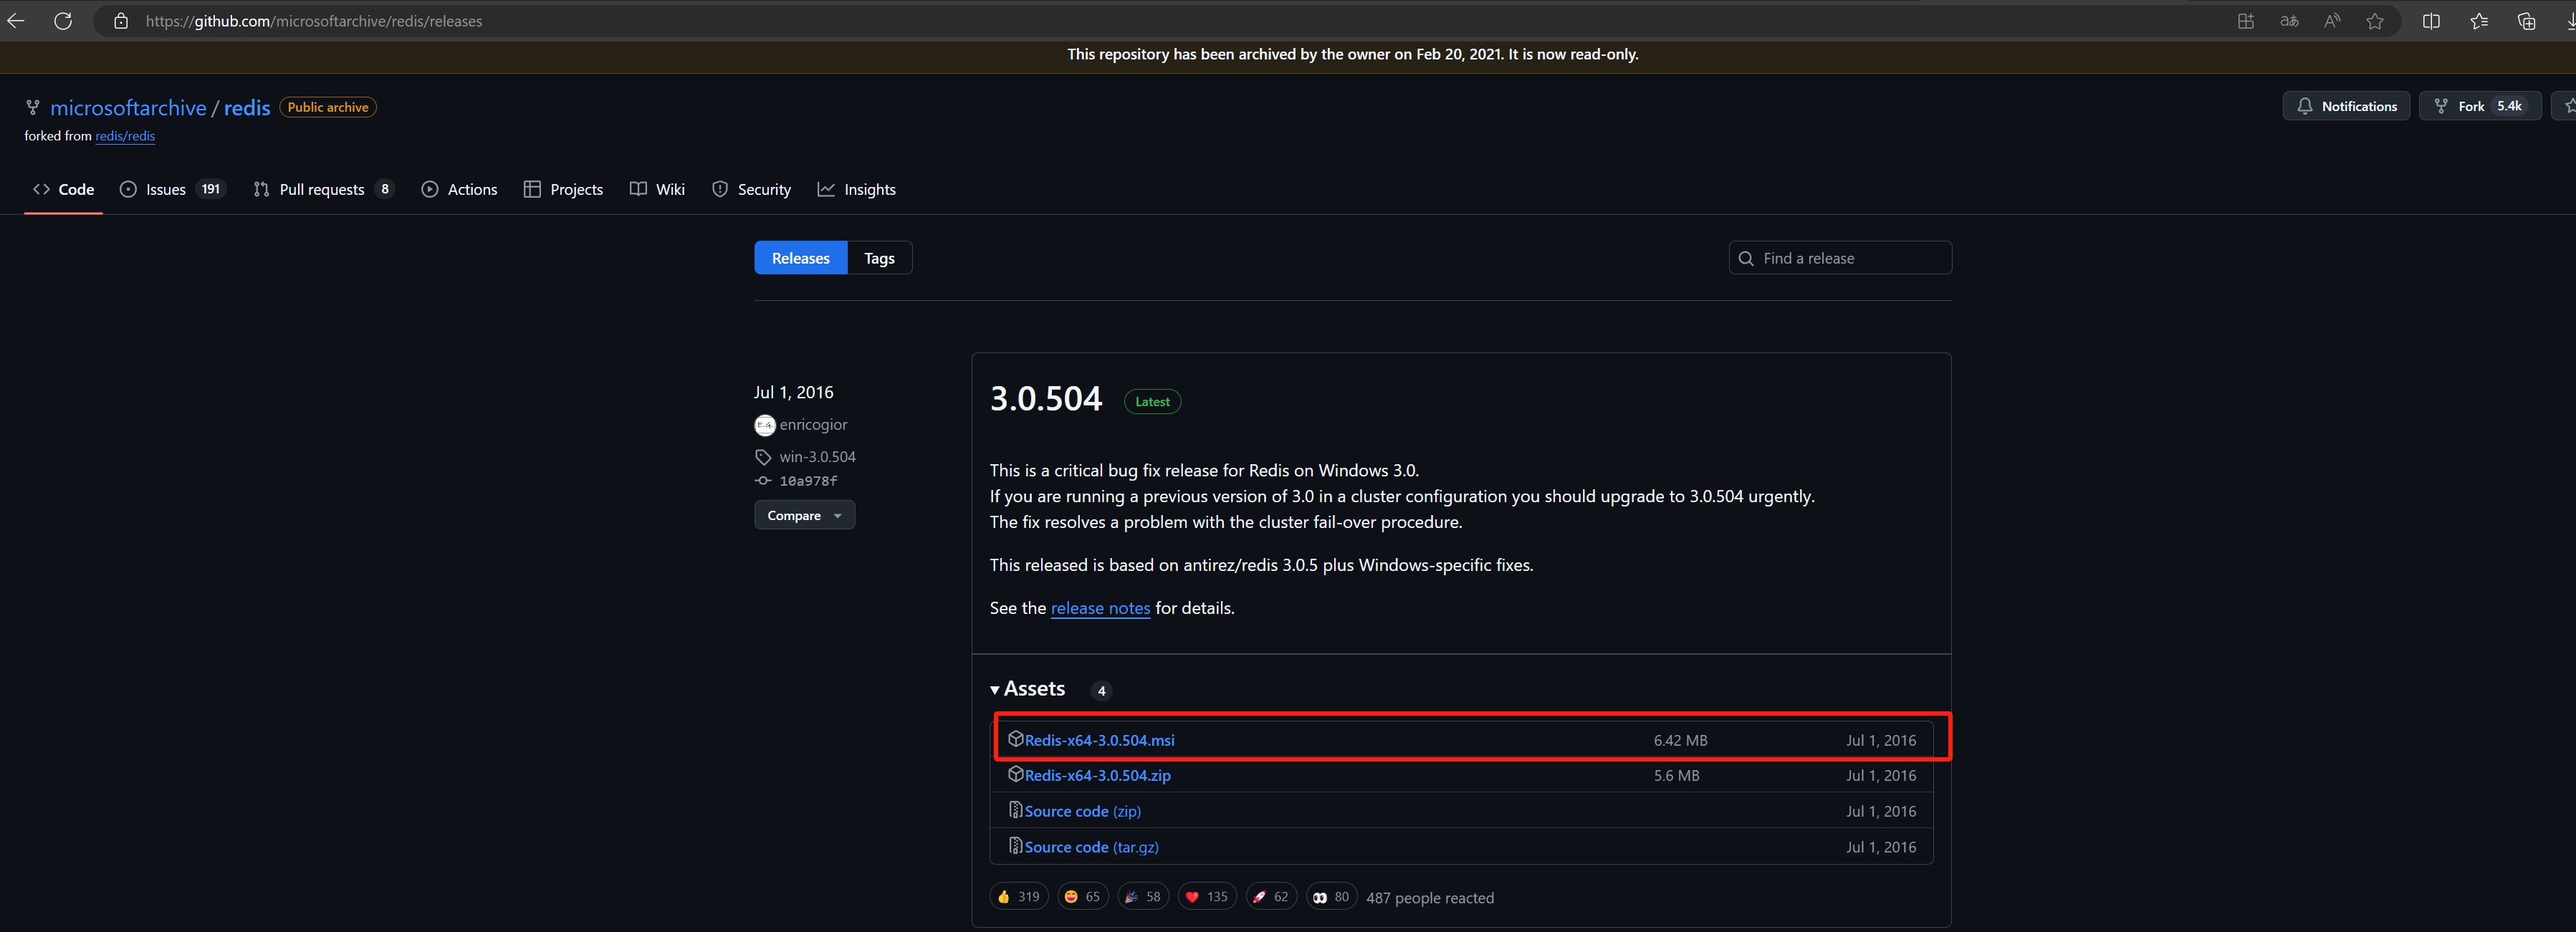
Task: Download Source code (tar.gz)
Action: tap(1091, 847)
